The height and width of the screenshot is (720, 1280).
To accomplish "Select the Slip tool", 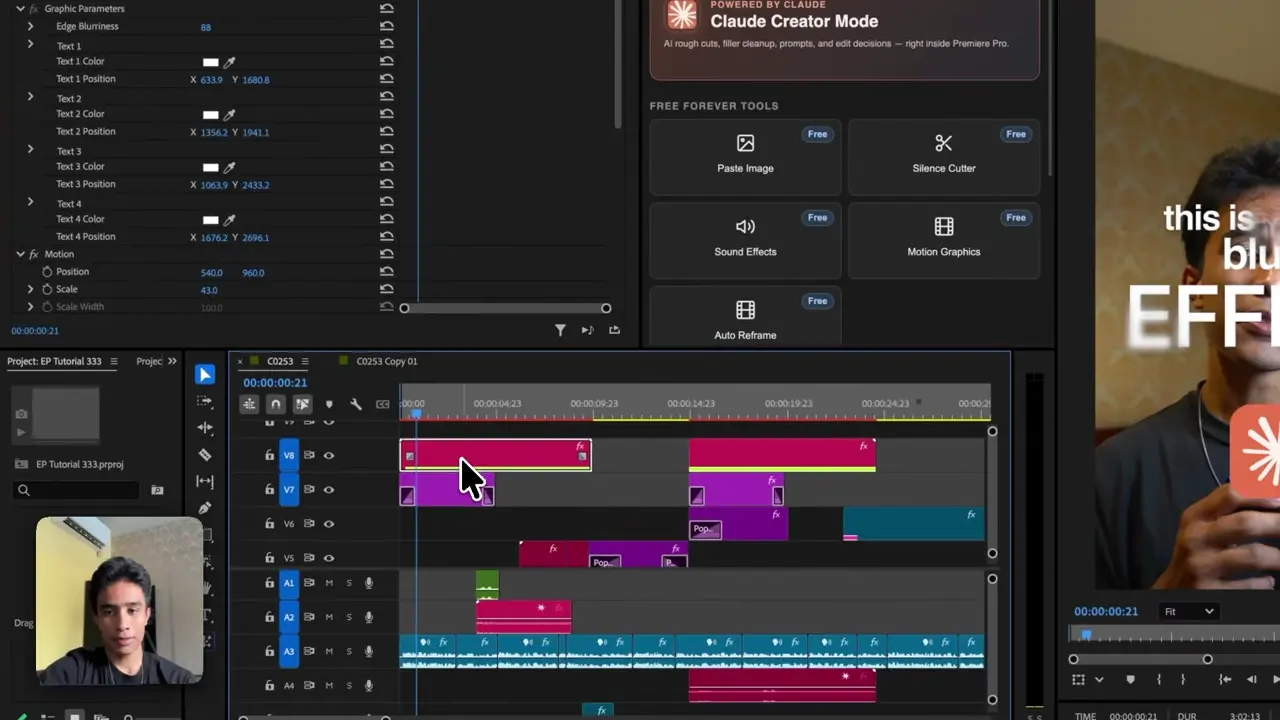I will click(x=205, y=481).
